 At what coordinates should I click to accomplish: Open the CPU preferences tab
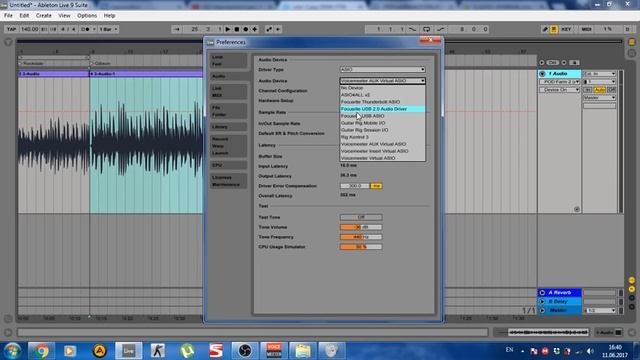229,165
